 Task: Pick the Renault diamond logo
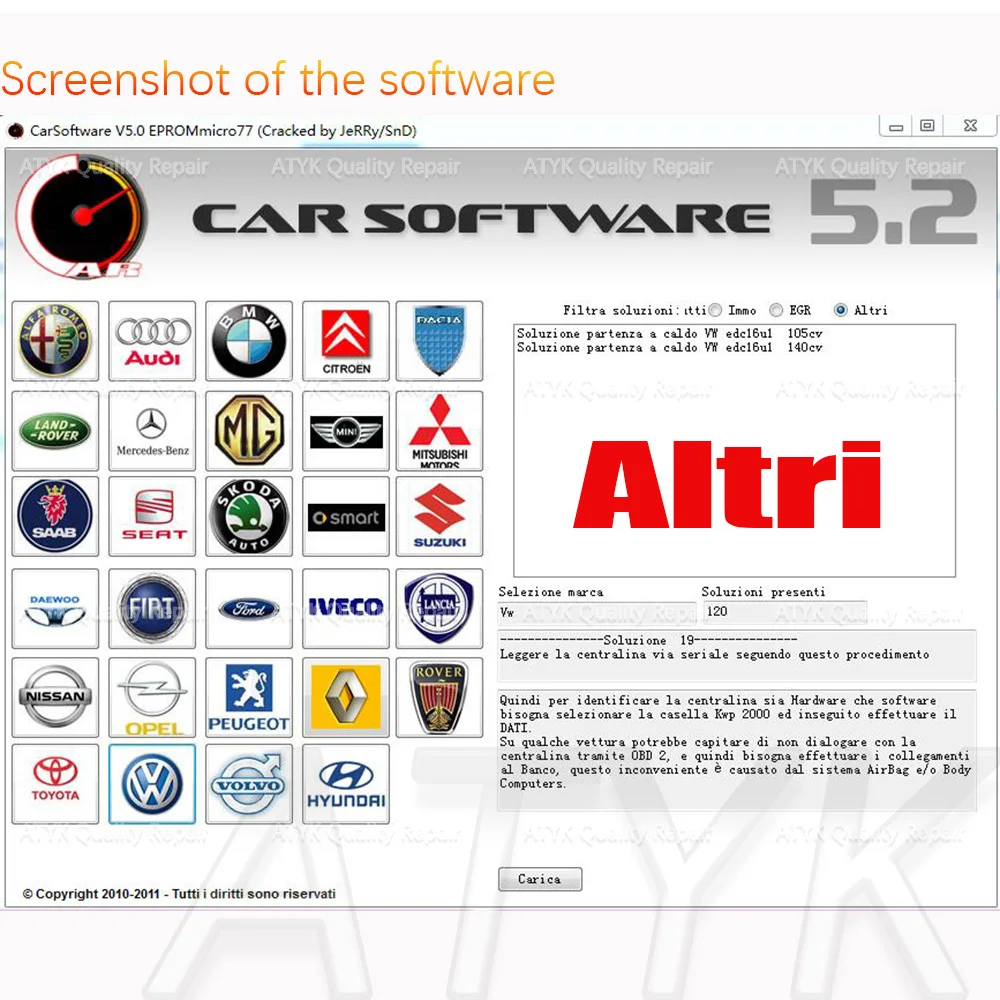click(x=346, y=698)
